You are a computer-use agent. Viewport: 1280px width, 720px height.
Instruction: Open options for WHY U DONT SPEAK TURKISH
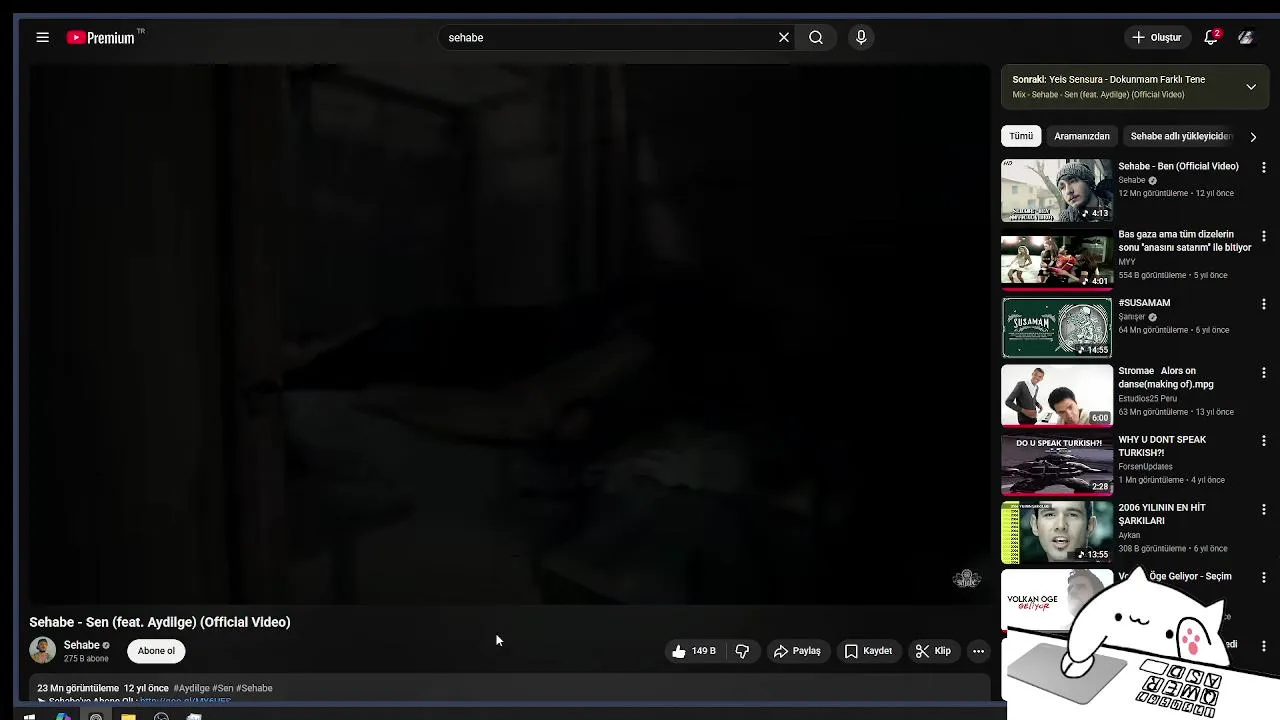[1263, 441]
